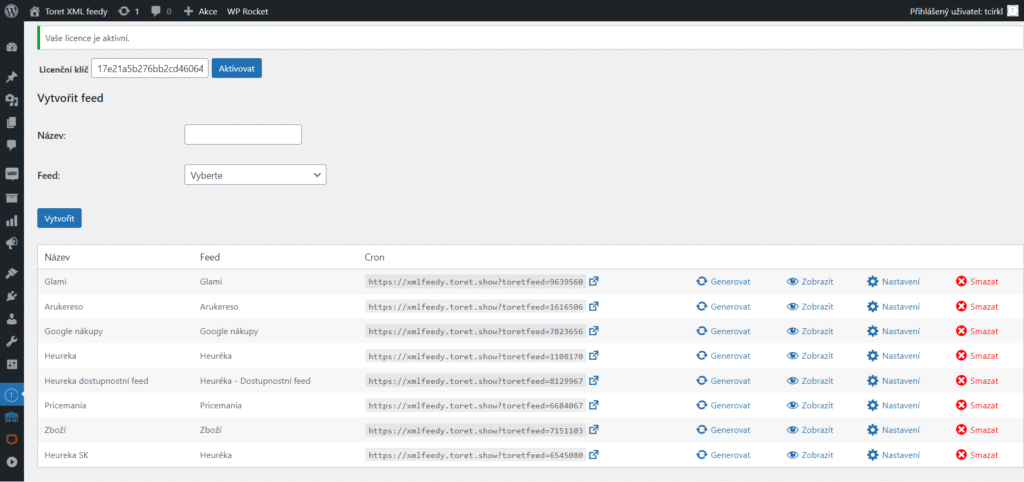The image size is (1024, 482).
Task: Open Tools wrench sidebar icon
Action: 11,341
